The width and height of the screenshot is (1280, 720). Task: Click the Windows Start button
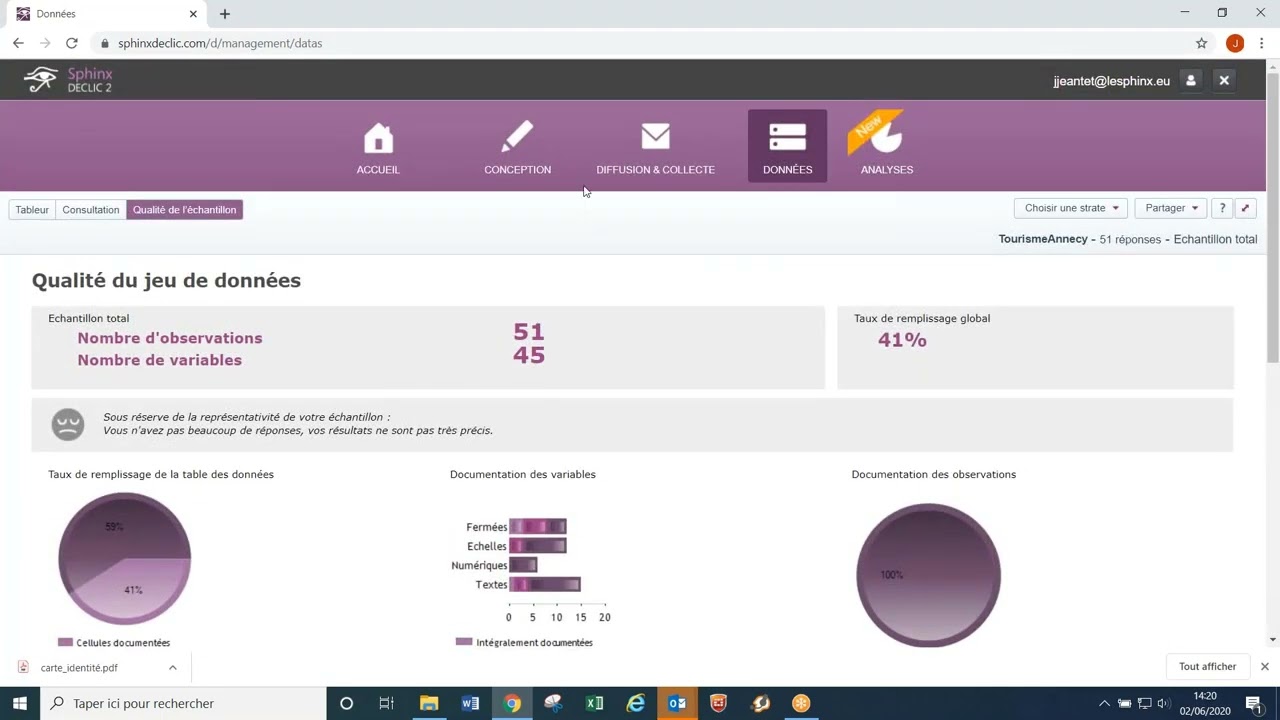pos(19,703)
